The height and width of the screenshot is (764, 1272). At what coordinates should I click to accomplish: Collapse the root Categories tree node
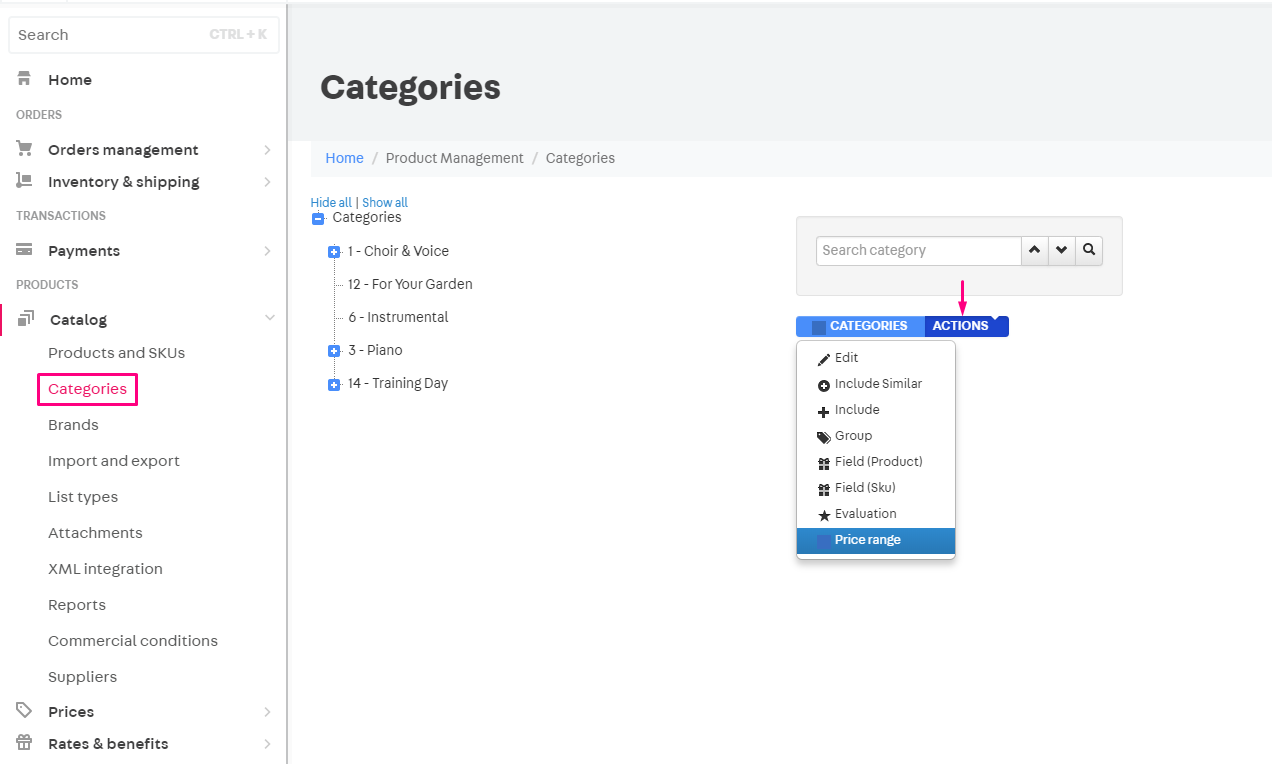(x=318, y=219)
